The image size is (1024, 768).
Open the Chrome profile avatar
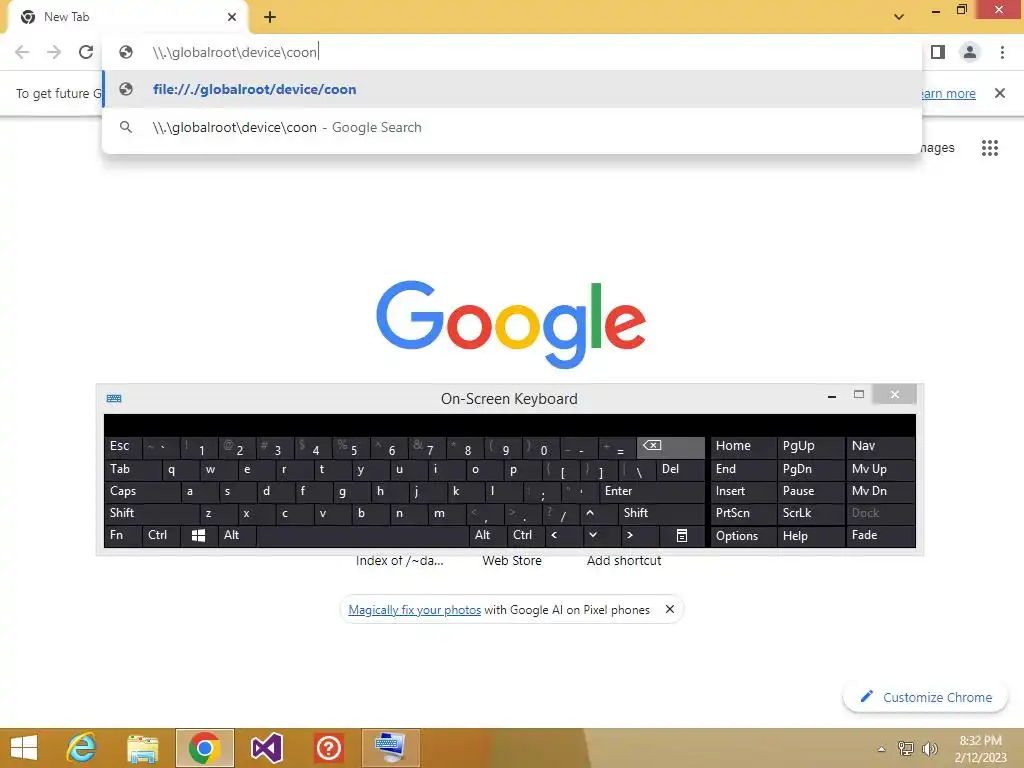pyautogui.click(x=970, y=52)
